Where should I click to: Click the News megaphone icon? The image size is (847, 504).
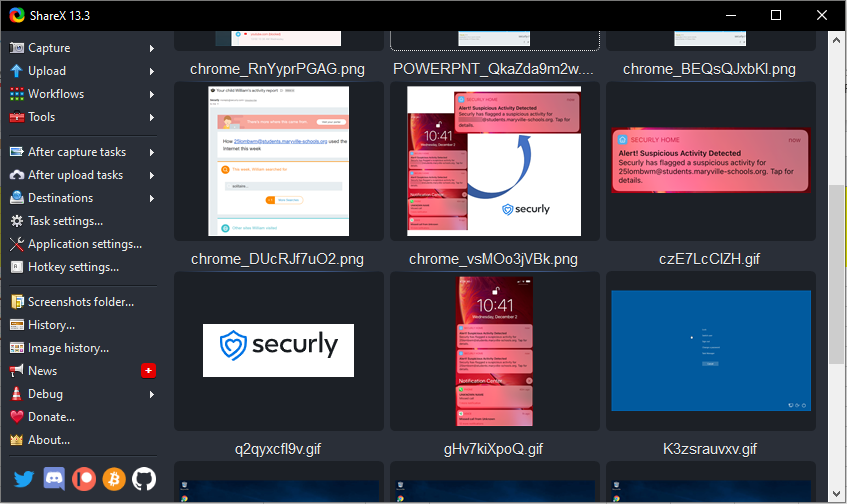tap(17, 371)
